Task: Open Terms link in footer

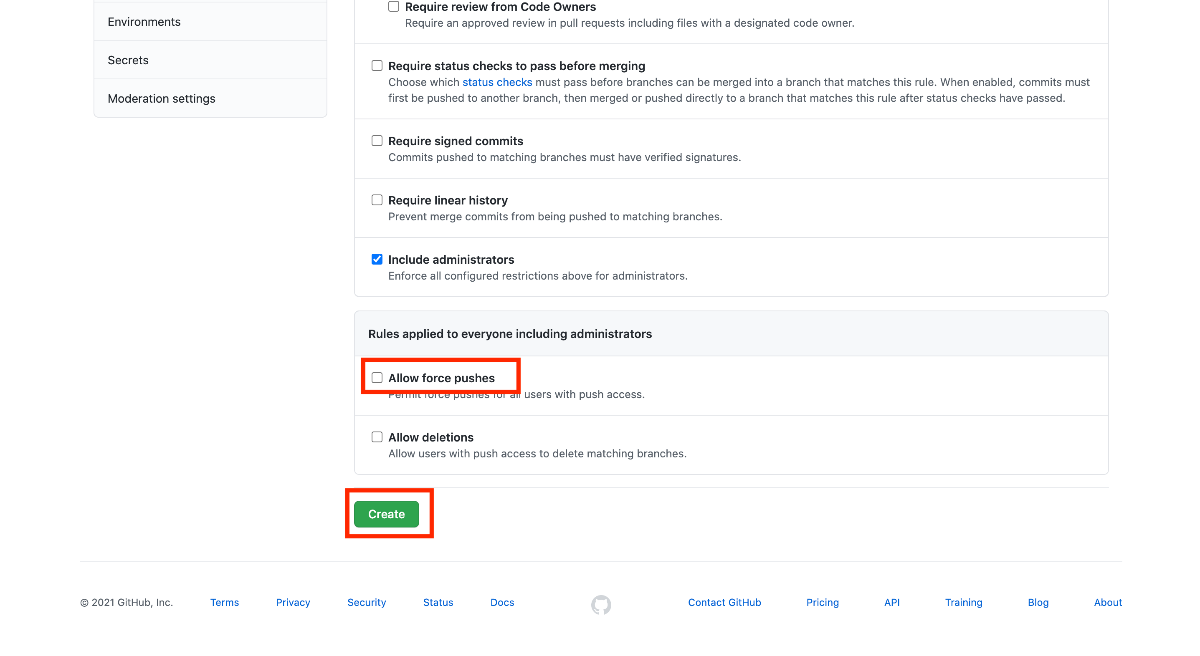Action: pyautogui.click(x=225, y=603)
